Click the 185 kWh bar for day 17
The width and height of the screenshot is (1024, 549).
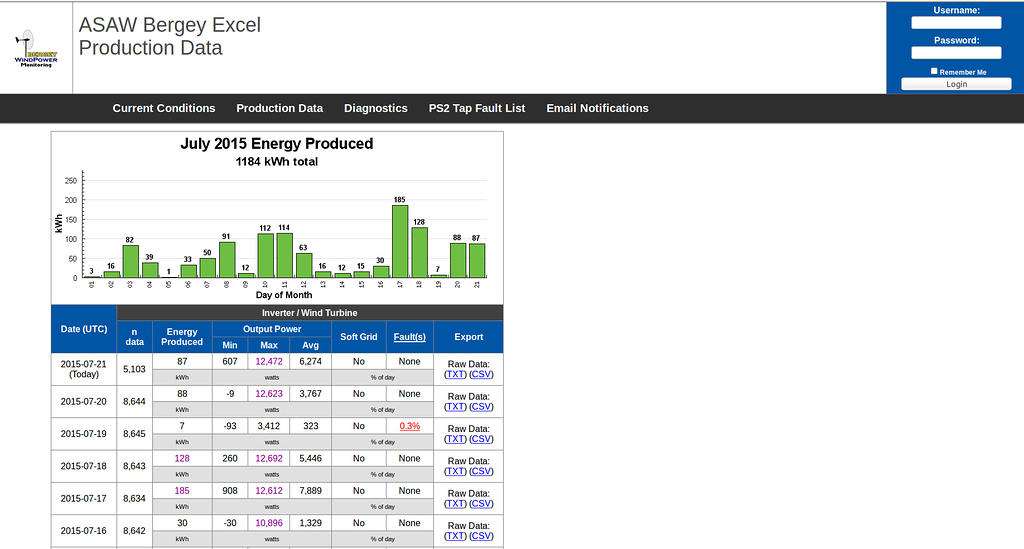click(x=400, y=242)
